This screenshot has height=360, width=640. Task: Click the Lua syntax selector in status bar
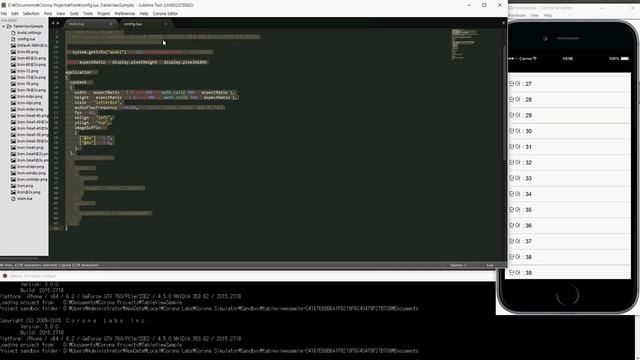point(490,265)
